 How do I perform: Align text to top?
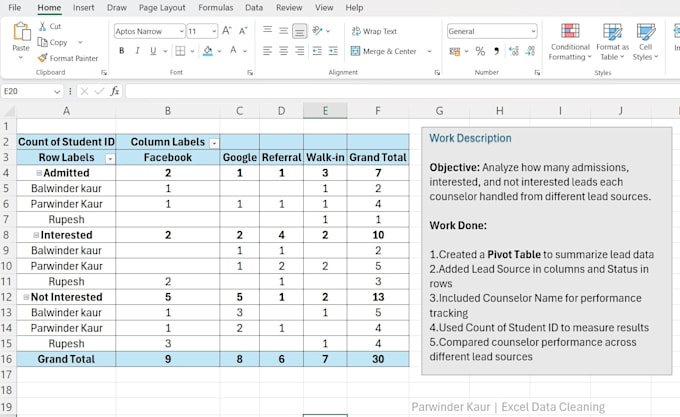click(x=268, y=30)
